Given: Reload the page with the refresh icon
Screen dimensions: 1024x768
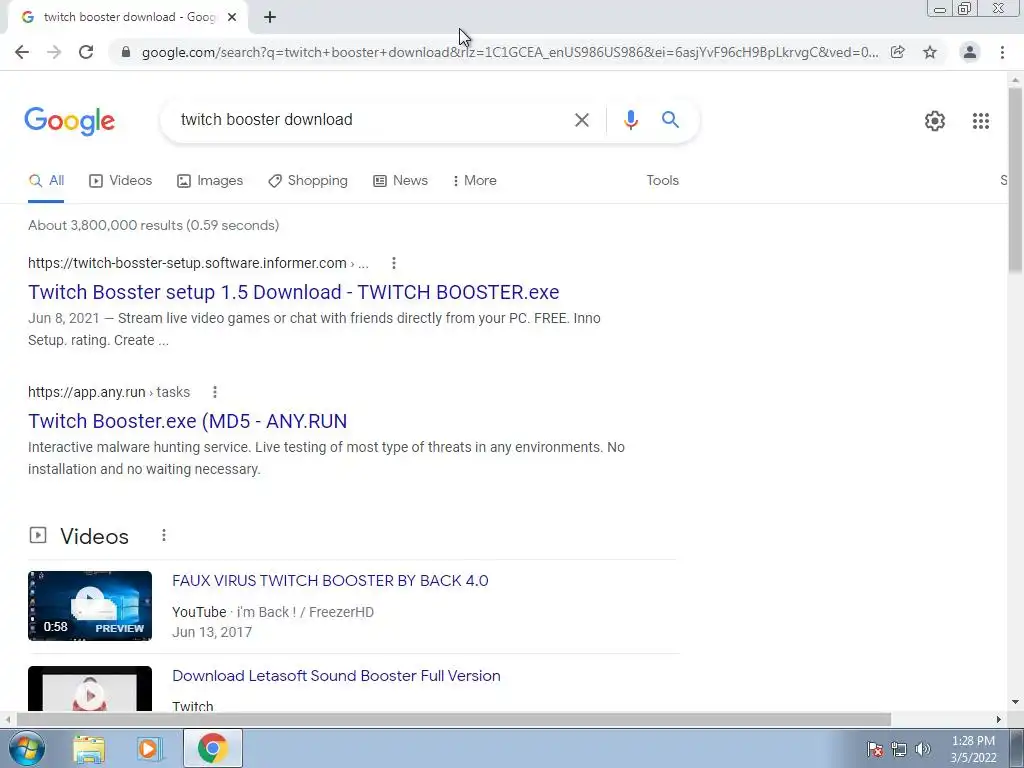Looking at the screenshot, I should click(86, 52).
